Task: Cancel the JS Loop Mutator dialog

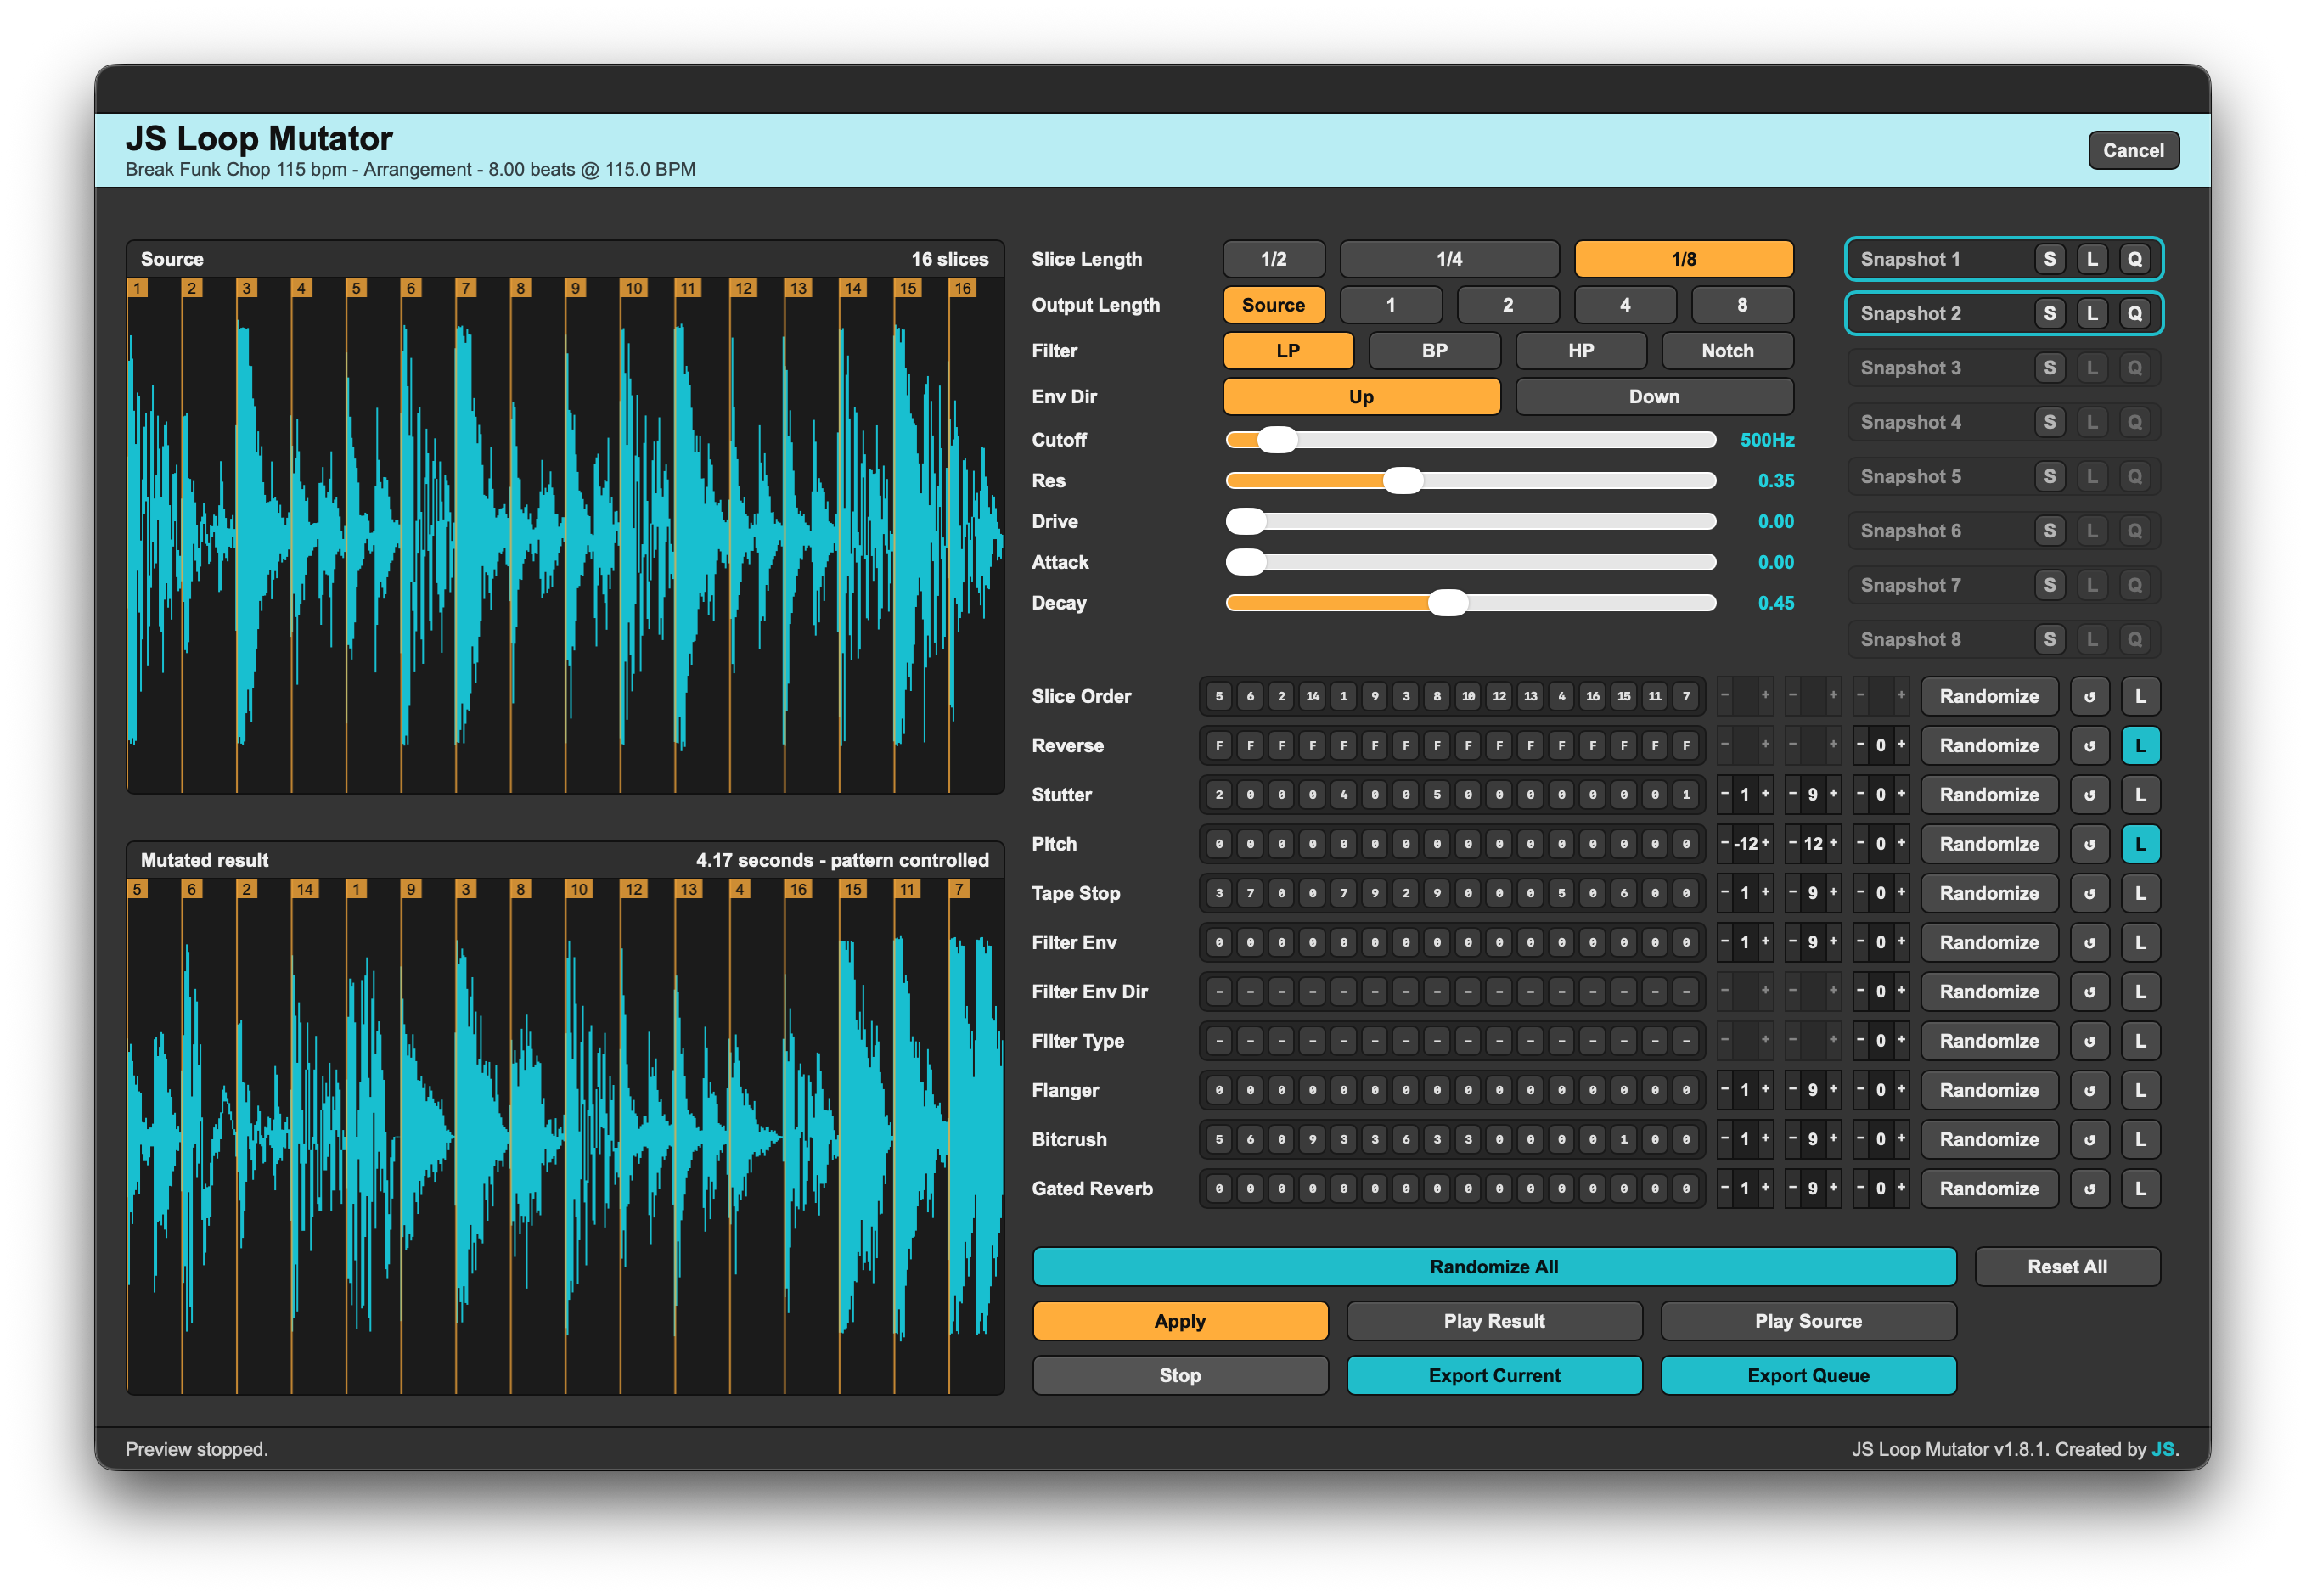Action: 2133,151
